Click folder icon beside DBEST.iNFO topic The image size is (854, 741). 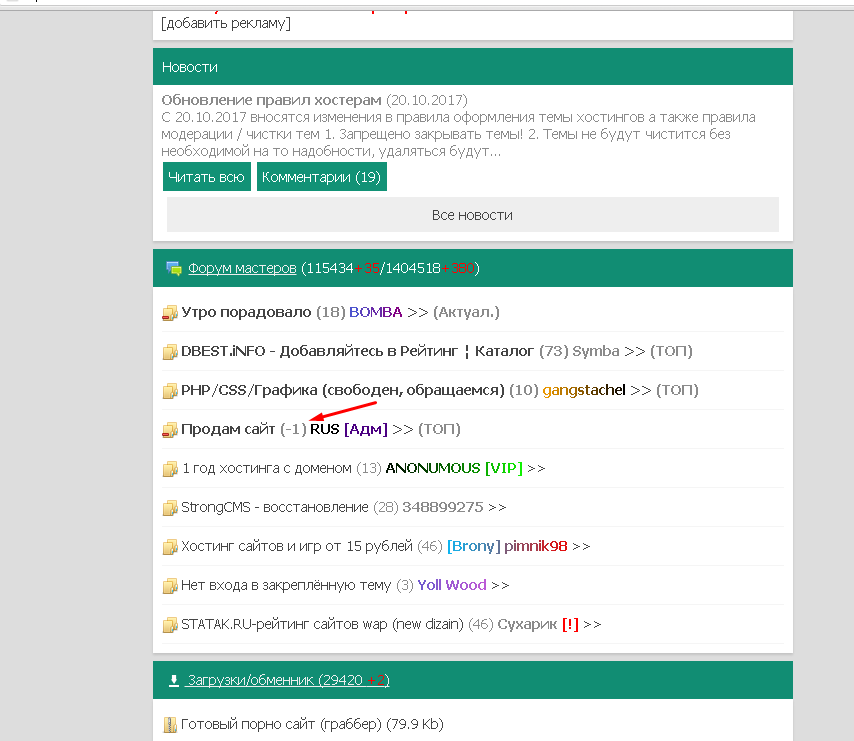click(x=170, y=352)
